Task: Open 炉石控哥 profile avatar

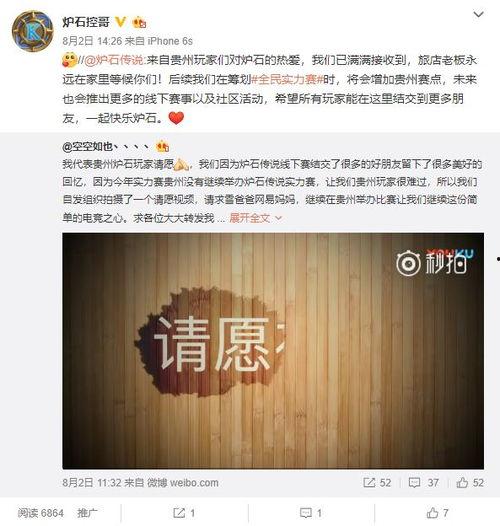Action: (33, 31)
